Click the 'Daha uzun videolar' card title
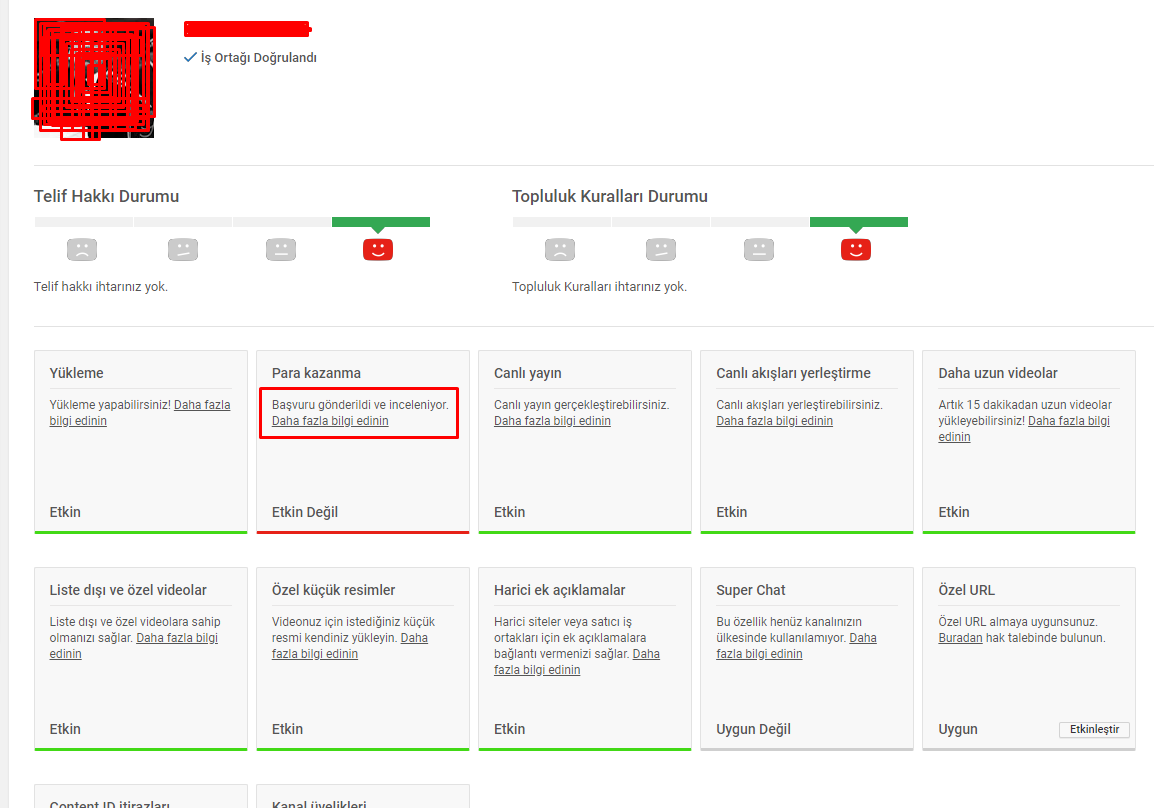This screenshot has width=1169, height=808. click(998, 373)
